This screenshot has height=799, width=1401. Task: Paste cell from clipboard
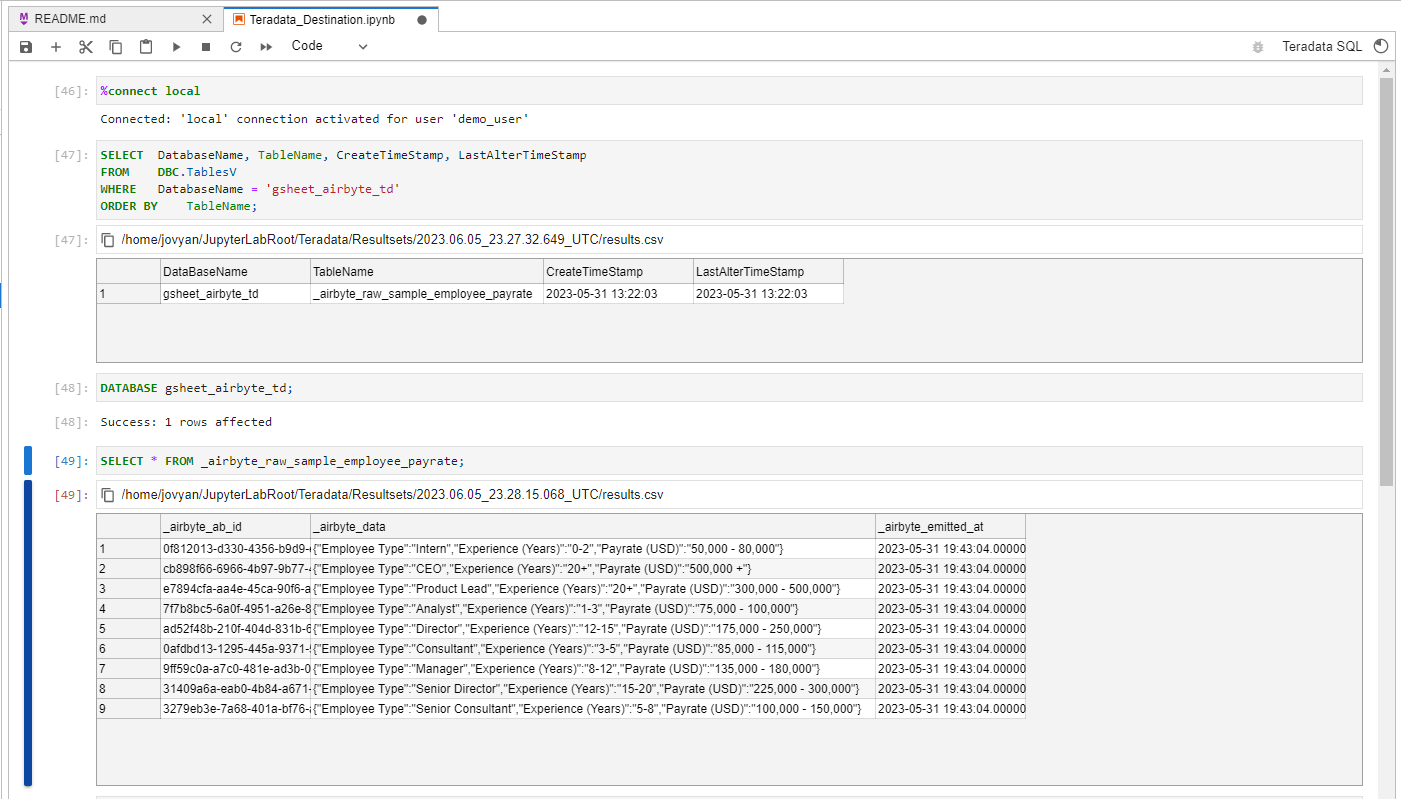[x=145, y=46]
